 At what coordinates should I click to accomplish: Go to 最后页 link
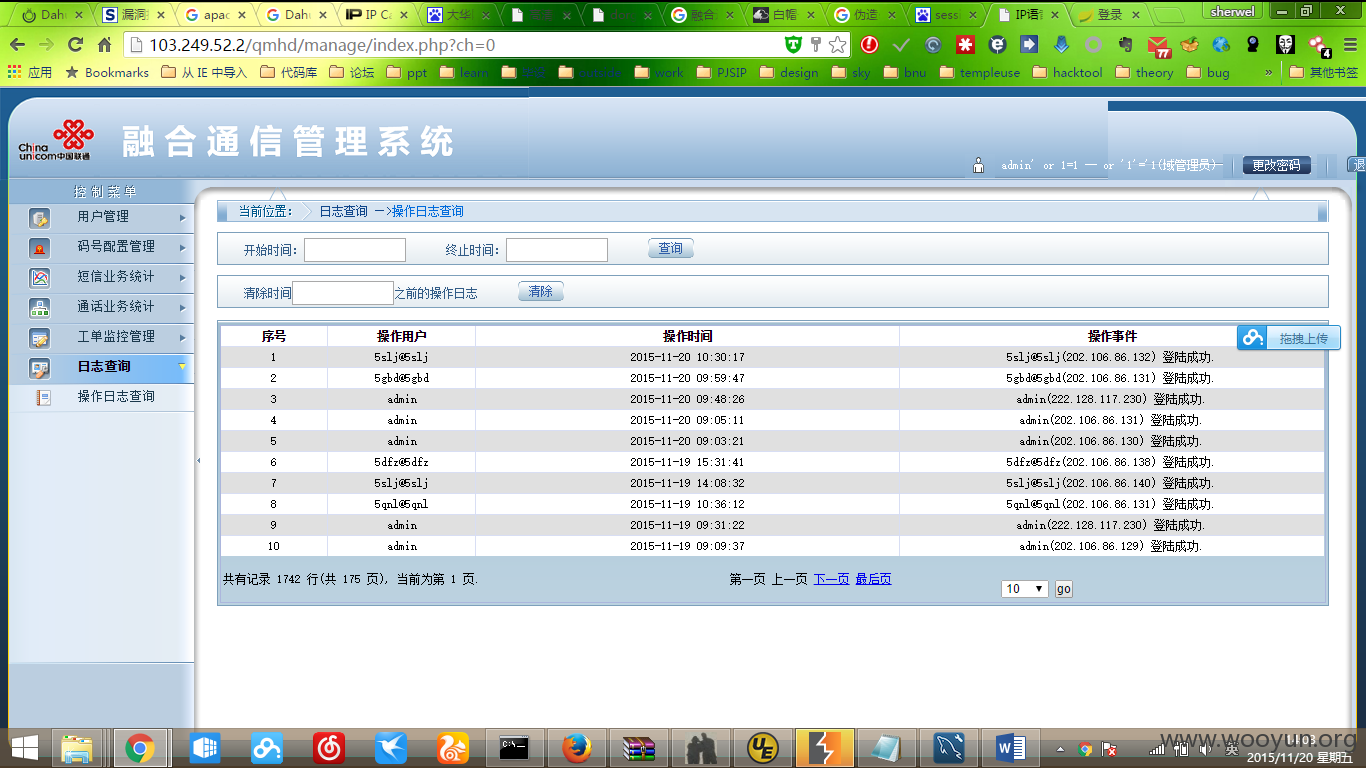(x=873, y=579)
